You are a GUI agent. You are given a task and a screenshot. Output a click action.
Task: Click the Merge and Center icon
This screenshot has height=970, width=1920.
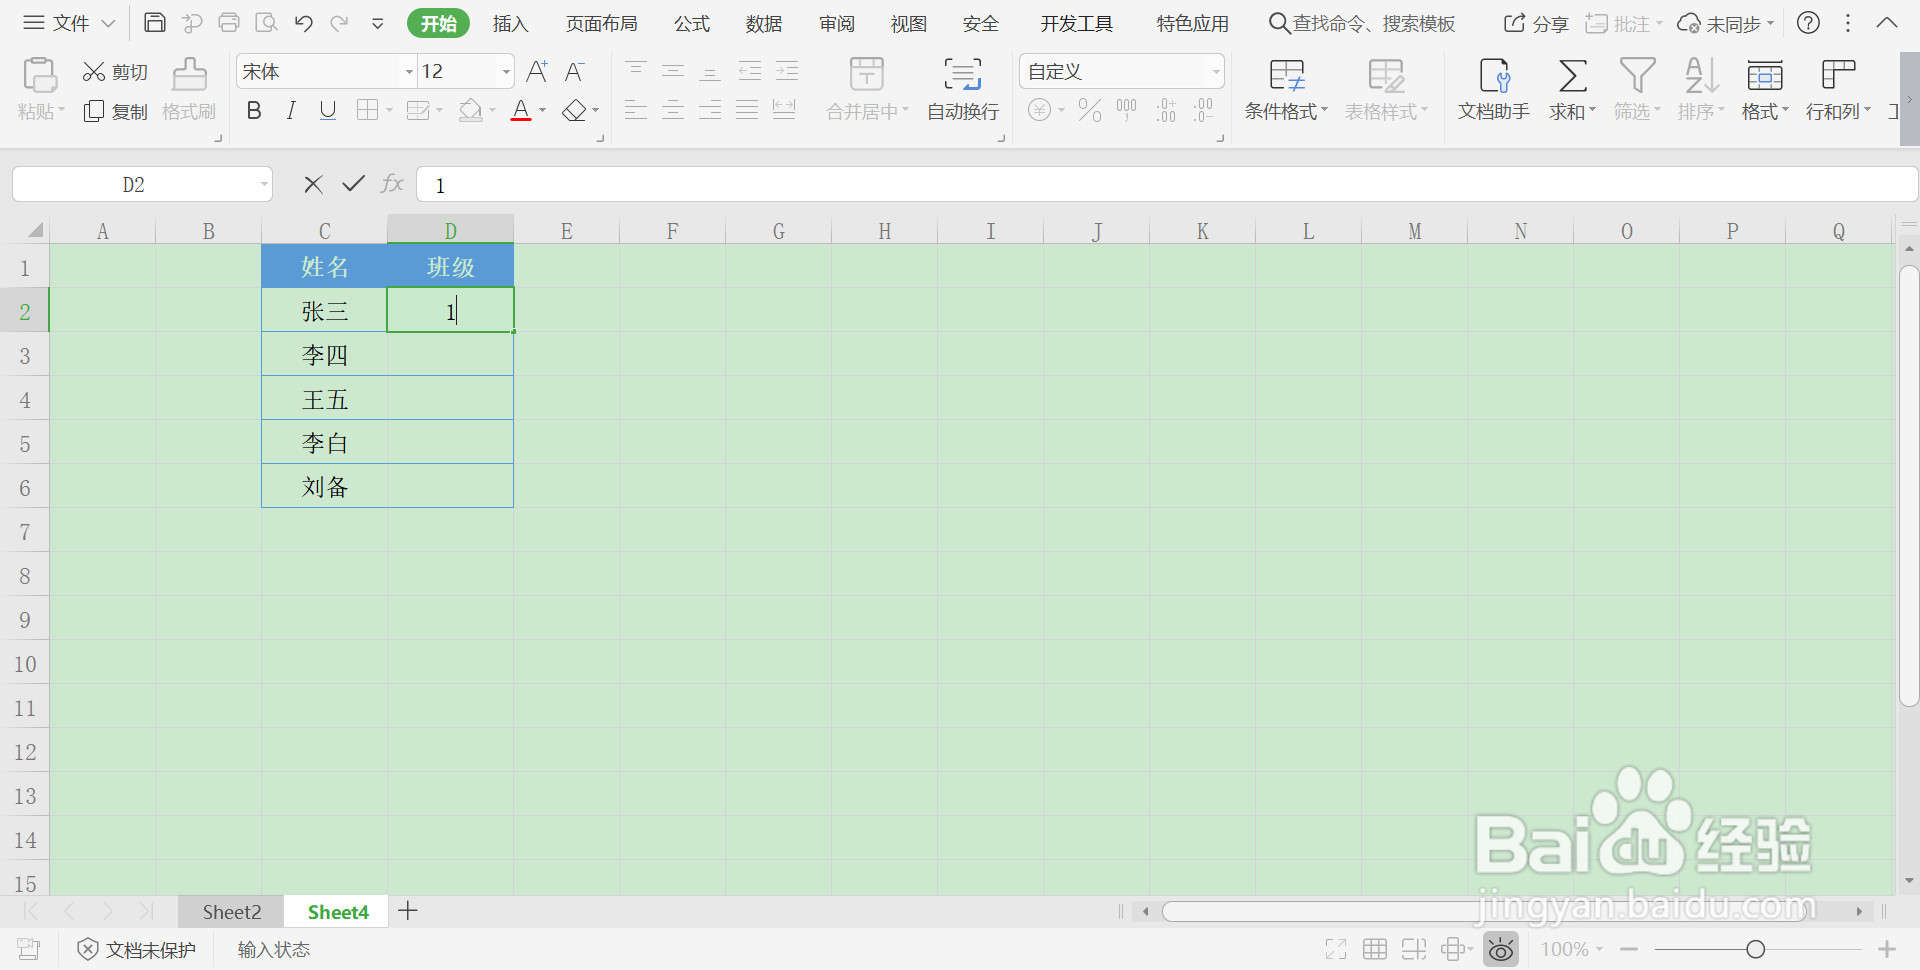coord(866,74)
